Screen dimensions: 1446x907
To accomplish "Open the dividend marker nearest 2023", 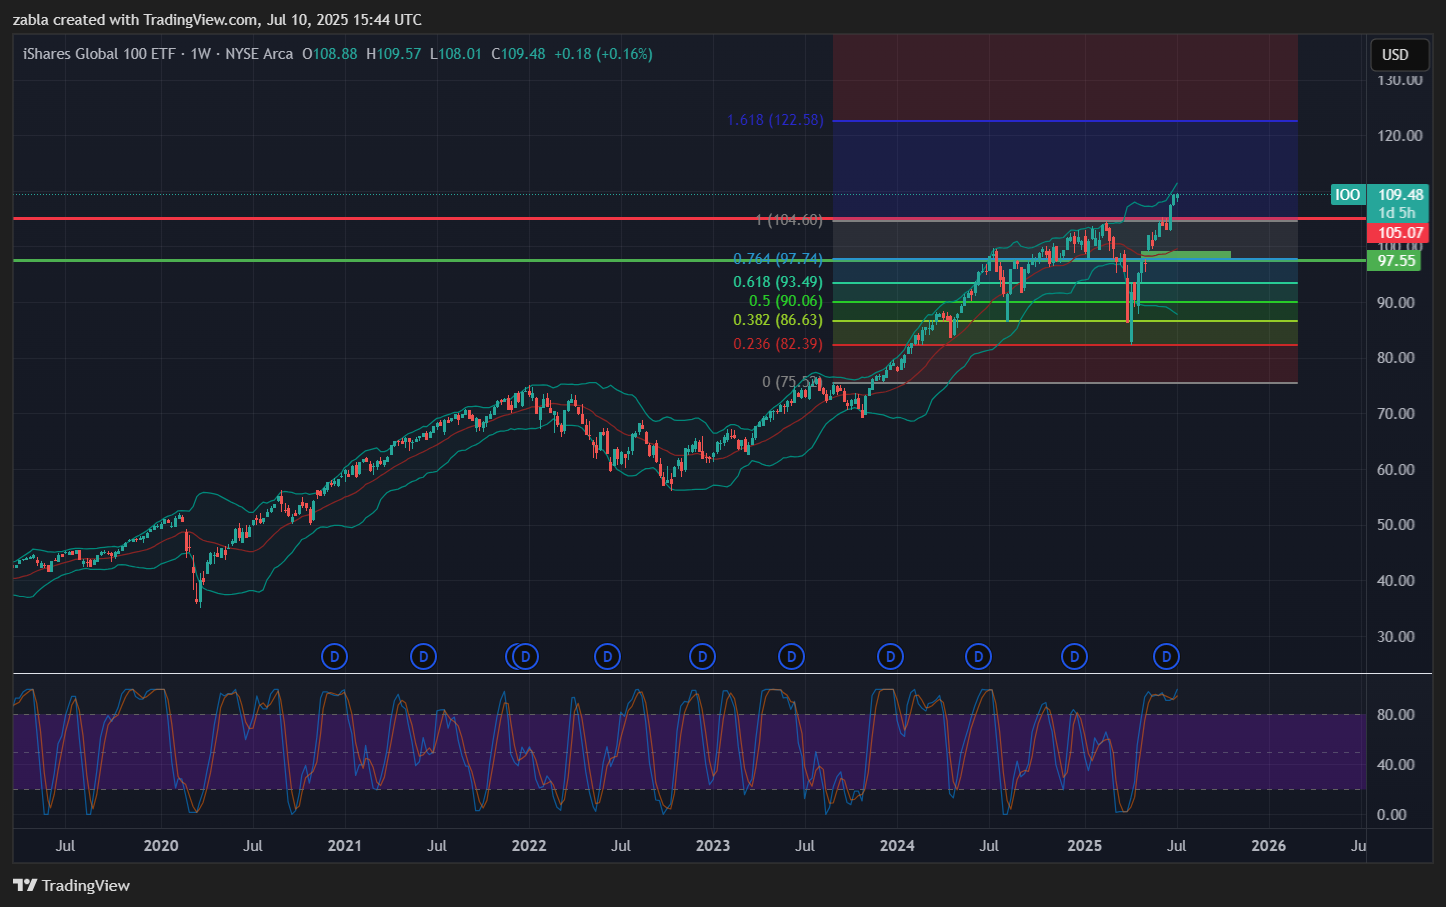I will click(x=703, y=657).
